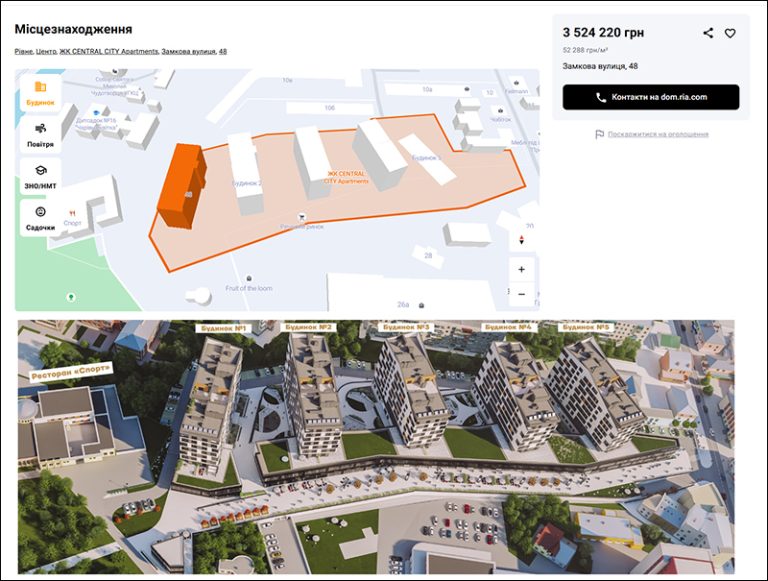Viewport: 768px width, 581px height.
Task: Click the Будинок №3 render label
Action: click(x=406, y=327)
